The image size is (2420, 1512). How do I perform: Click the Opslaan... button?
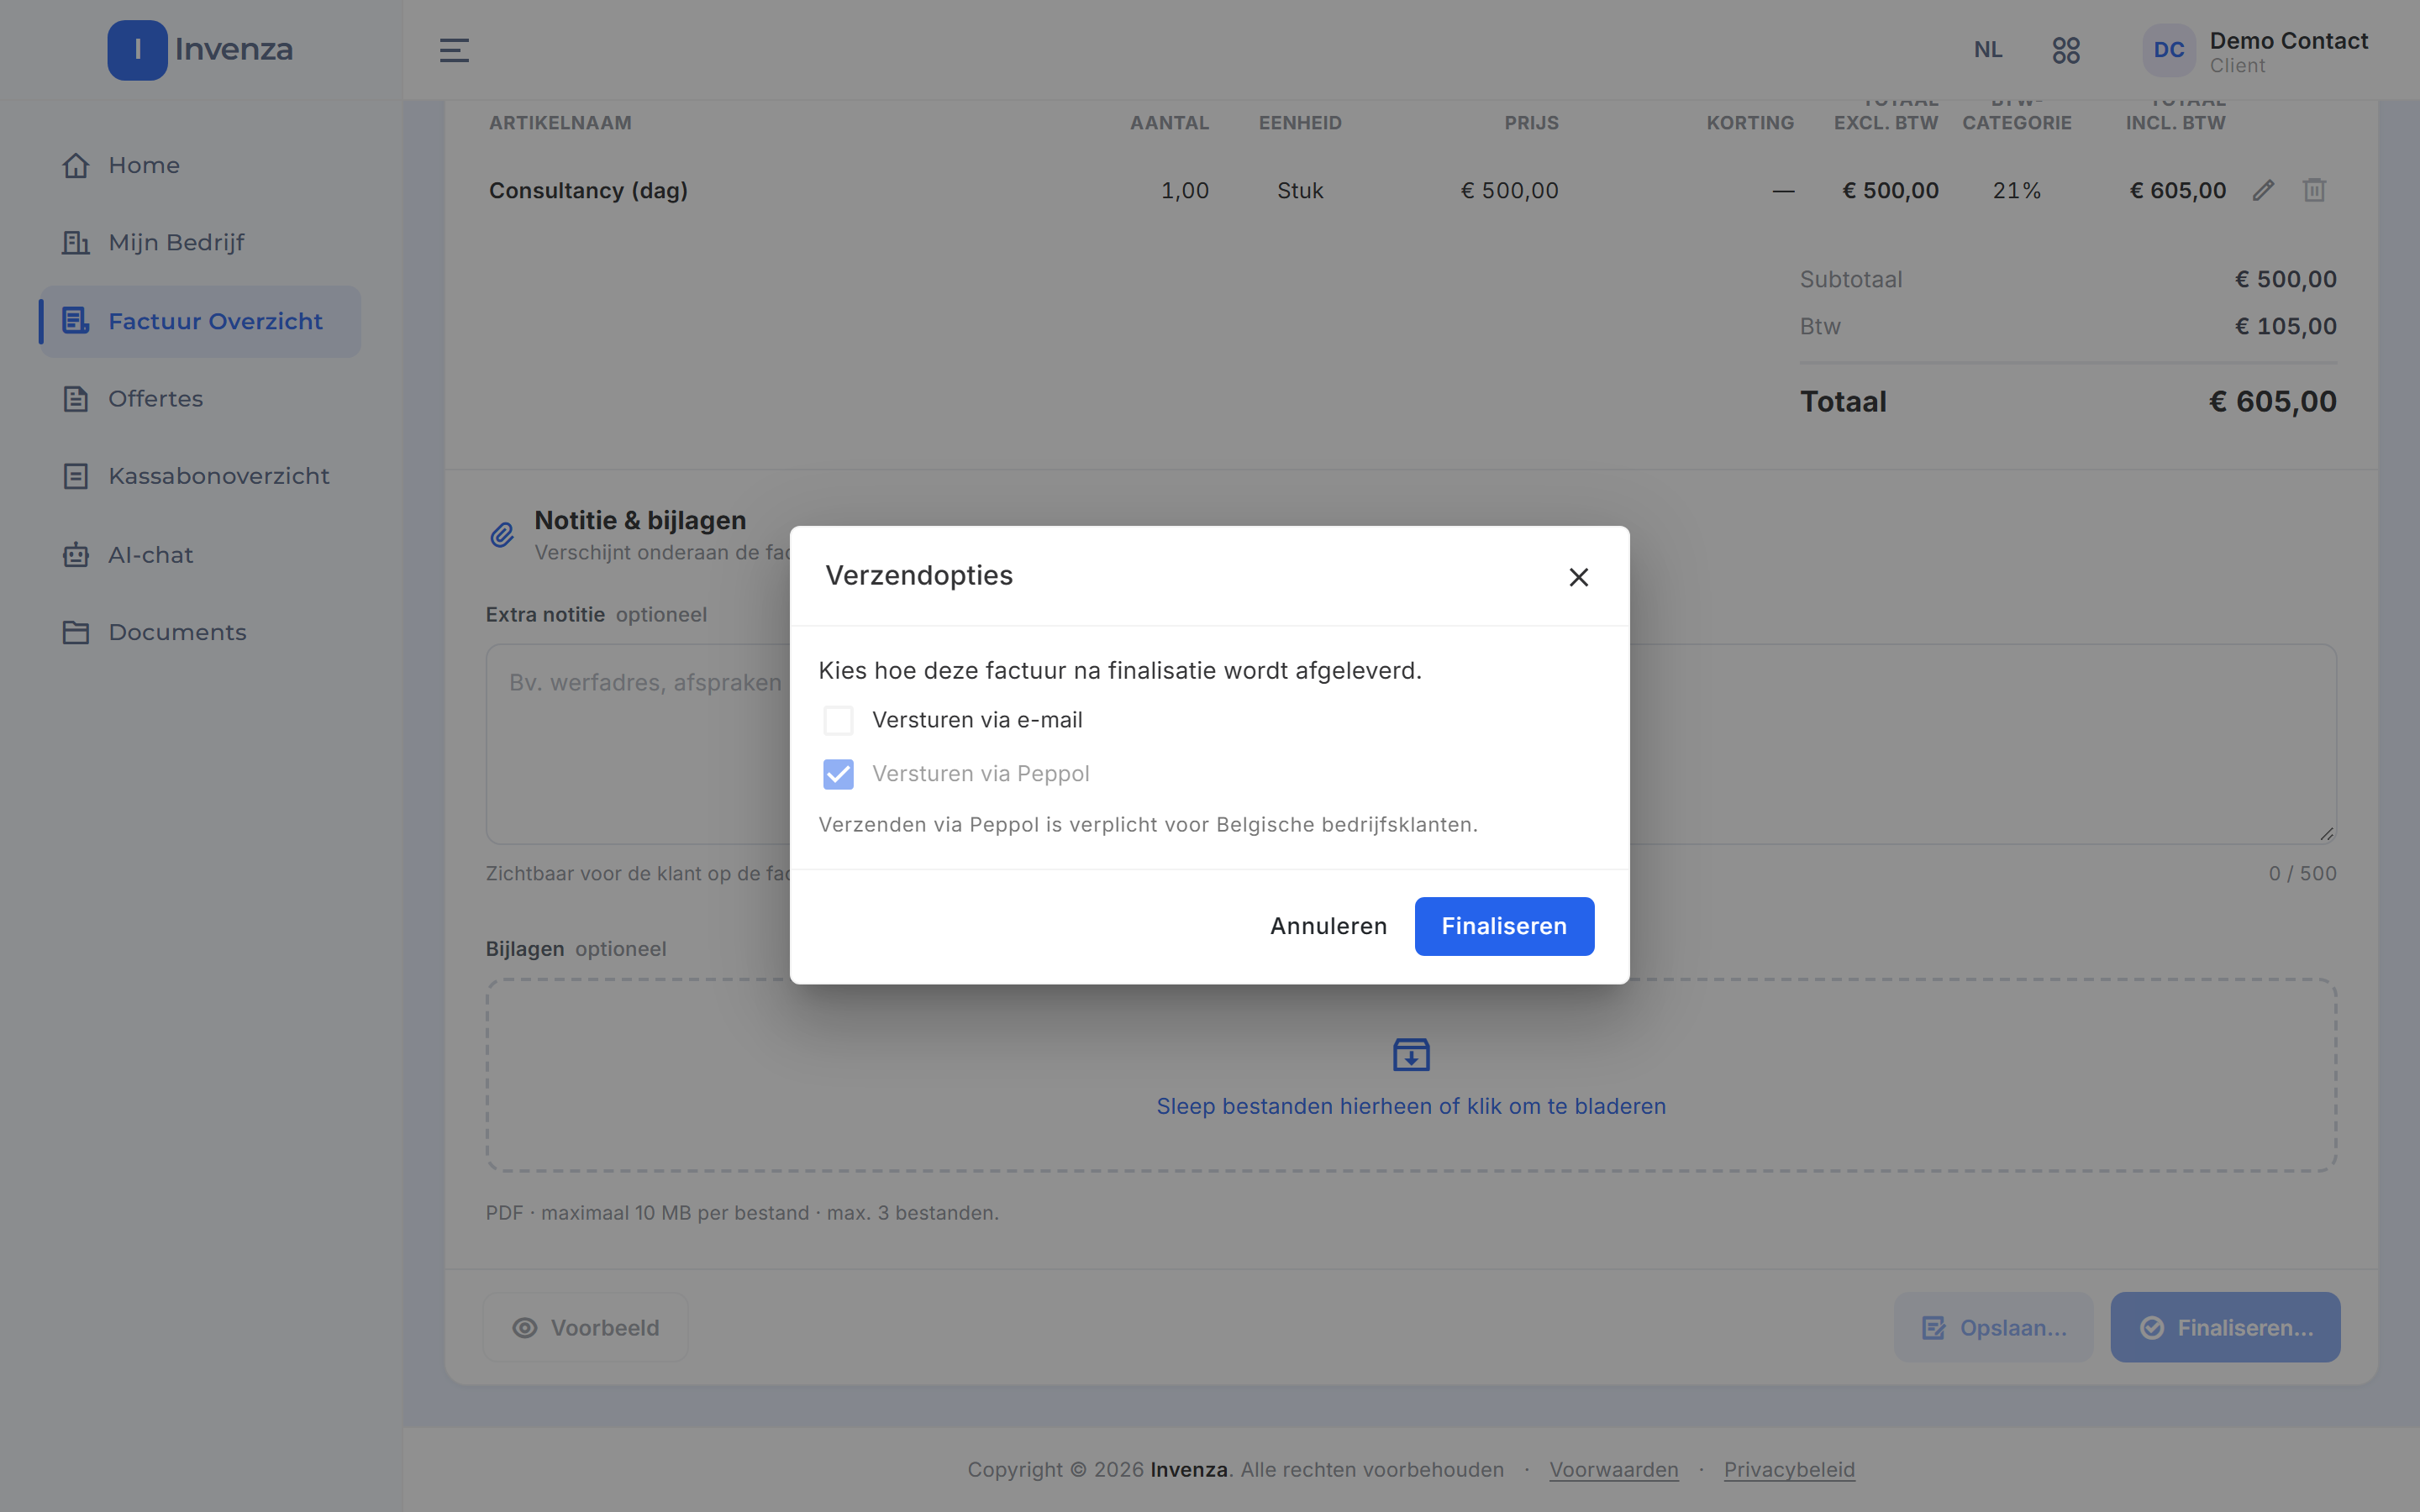[1993, 1327]
